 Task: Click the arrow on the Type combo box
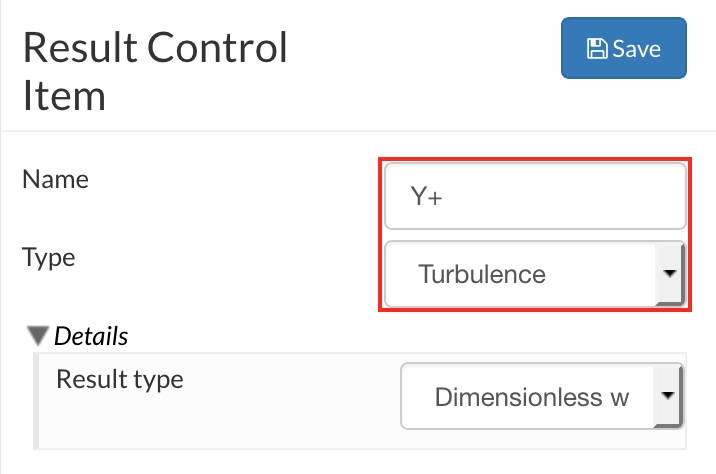[669, 273]
